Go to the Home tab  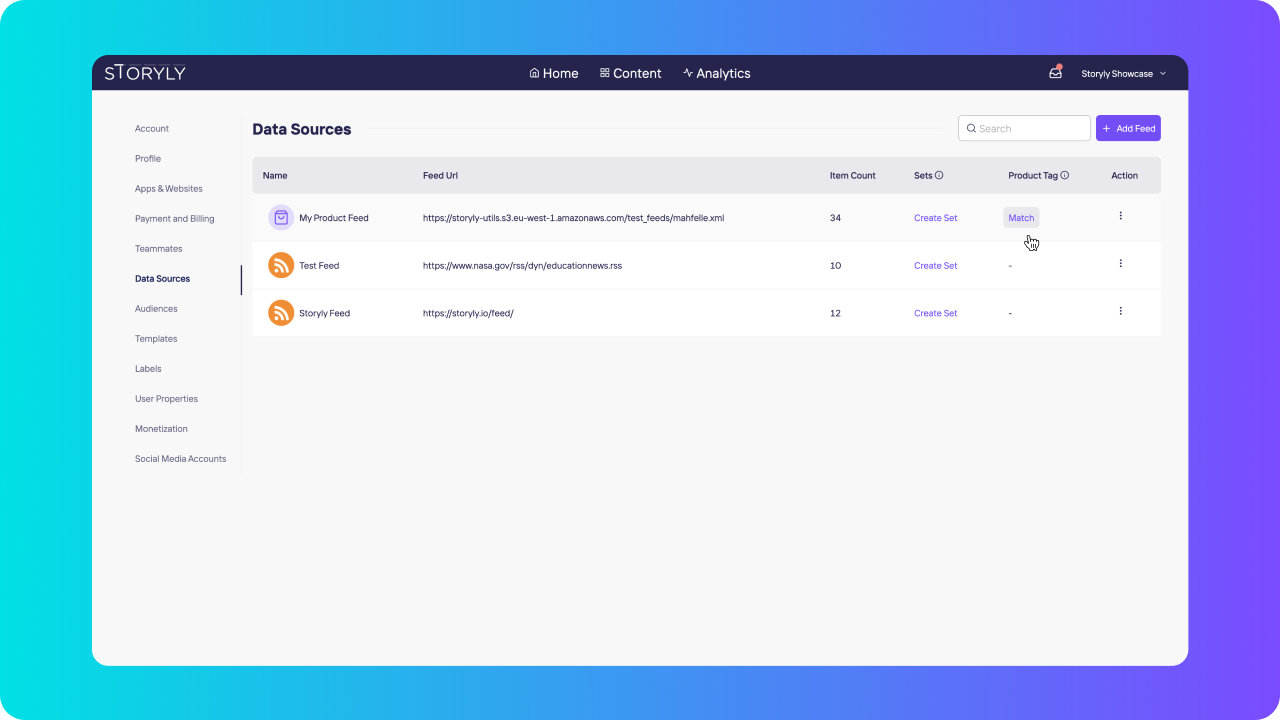pyautogui.click(x=554, y=73)
